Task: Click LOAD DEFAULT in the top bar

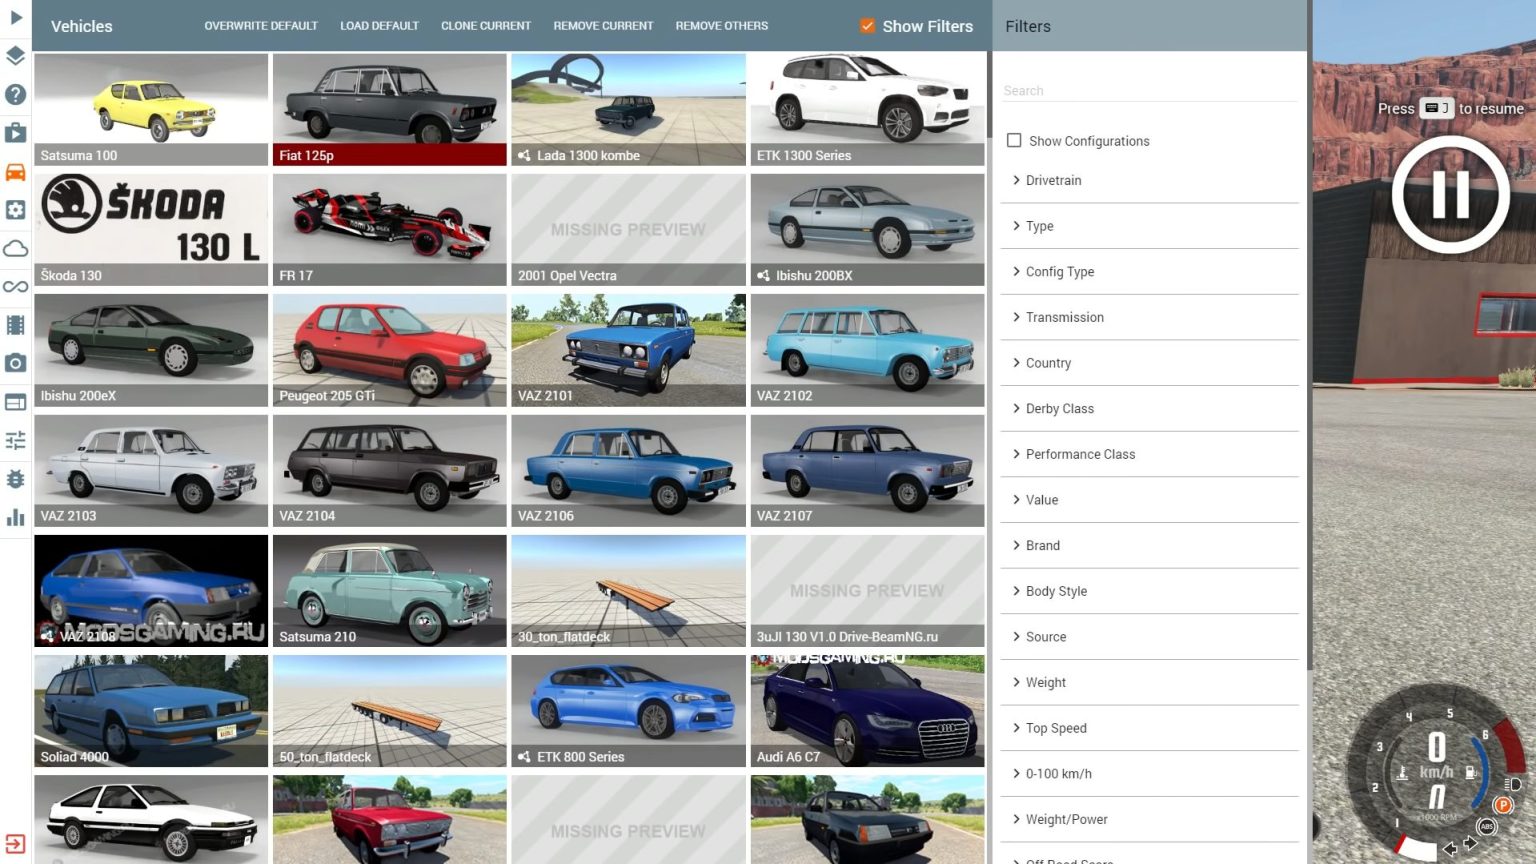Action: [379, 26]
